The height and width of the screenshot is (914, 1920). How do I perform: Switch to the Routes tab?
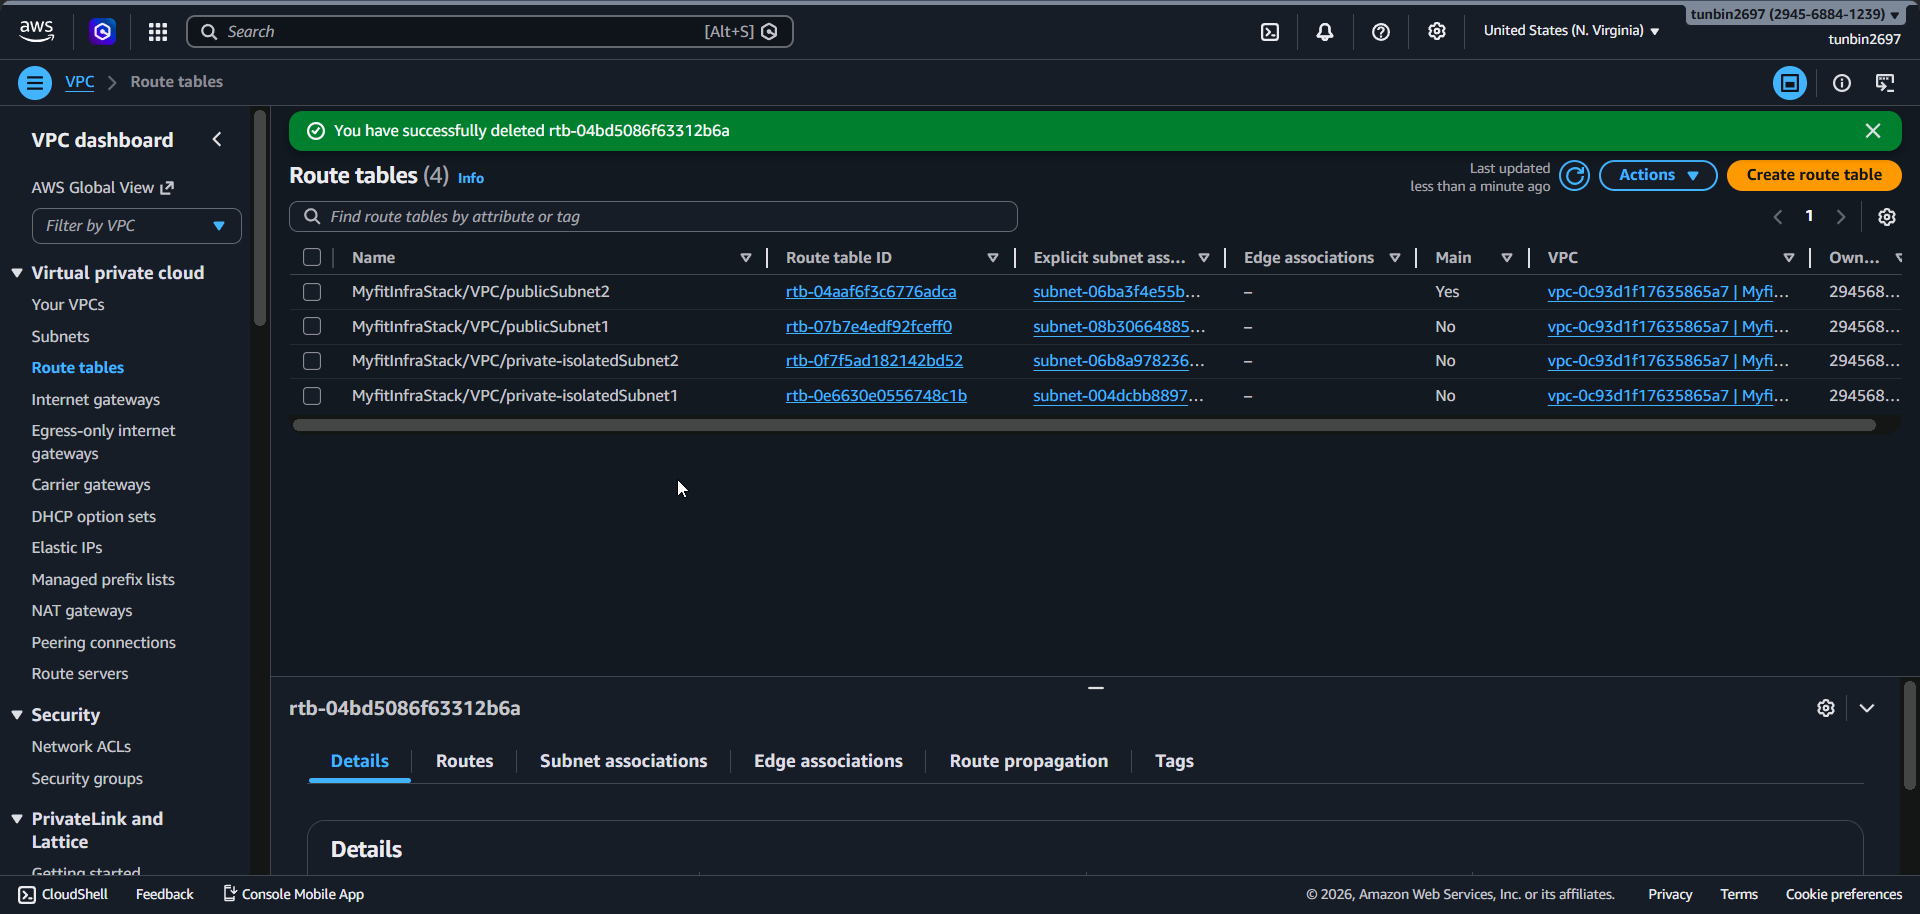464,761
